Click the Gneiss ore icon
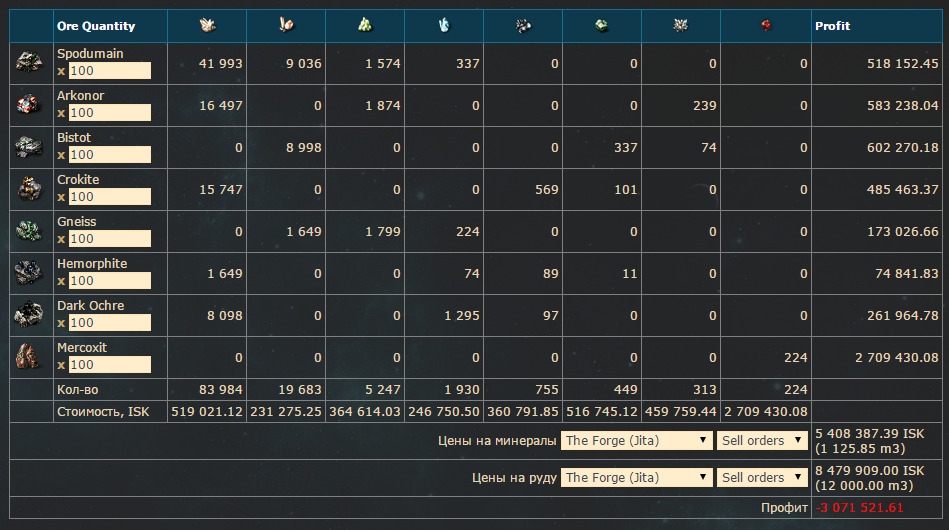 29,231
